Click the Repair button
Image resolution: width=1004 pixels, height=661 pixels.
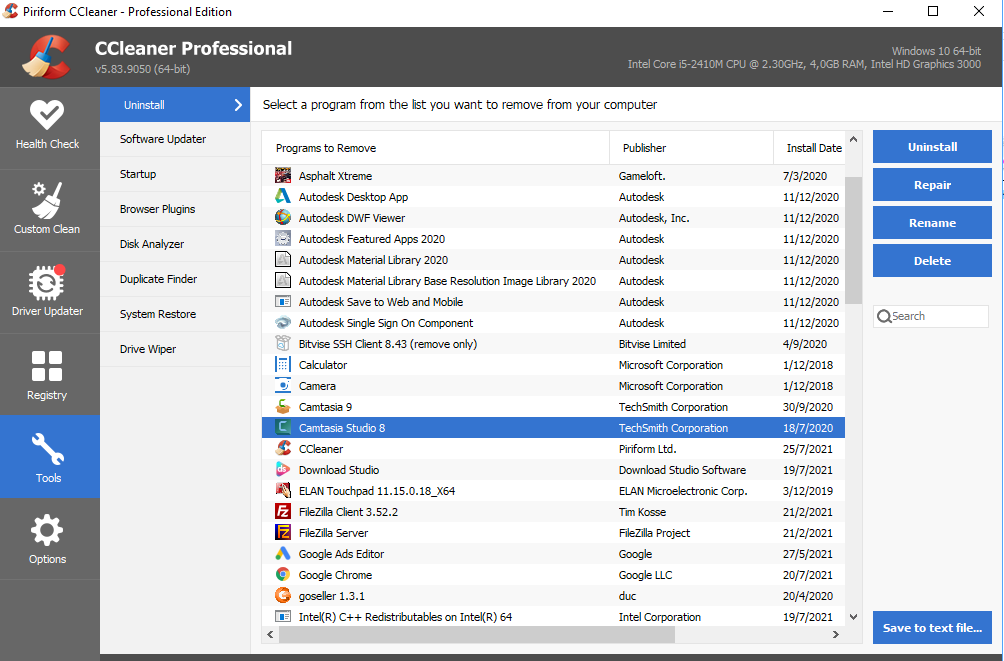point(932,184)
